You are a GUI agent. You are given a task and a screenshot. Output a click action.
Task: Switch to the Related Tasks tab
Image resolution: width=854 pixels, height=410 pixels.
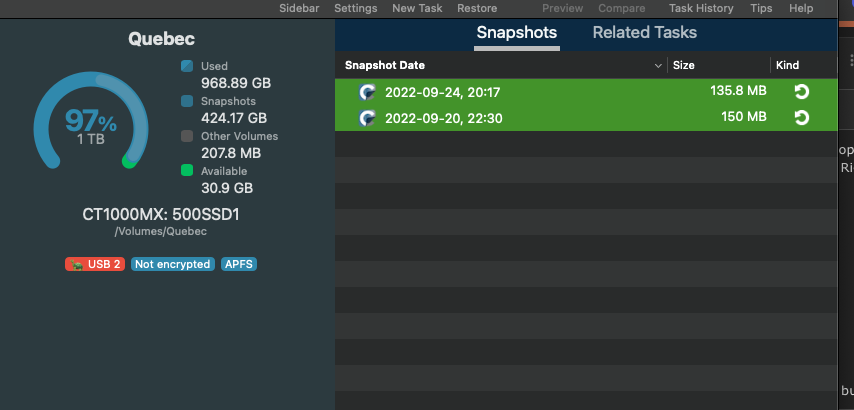[x=644, y=33]
